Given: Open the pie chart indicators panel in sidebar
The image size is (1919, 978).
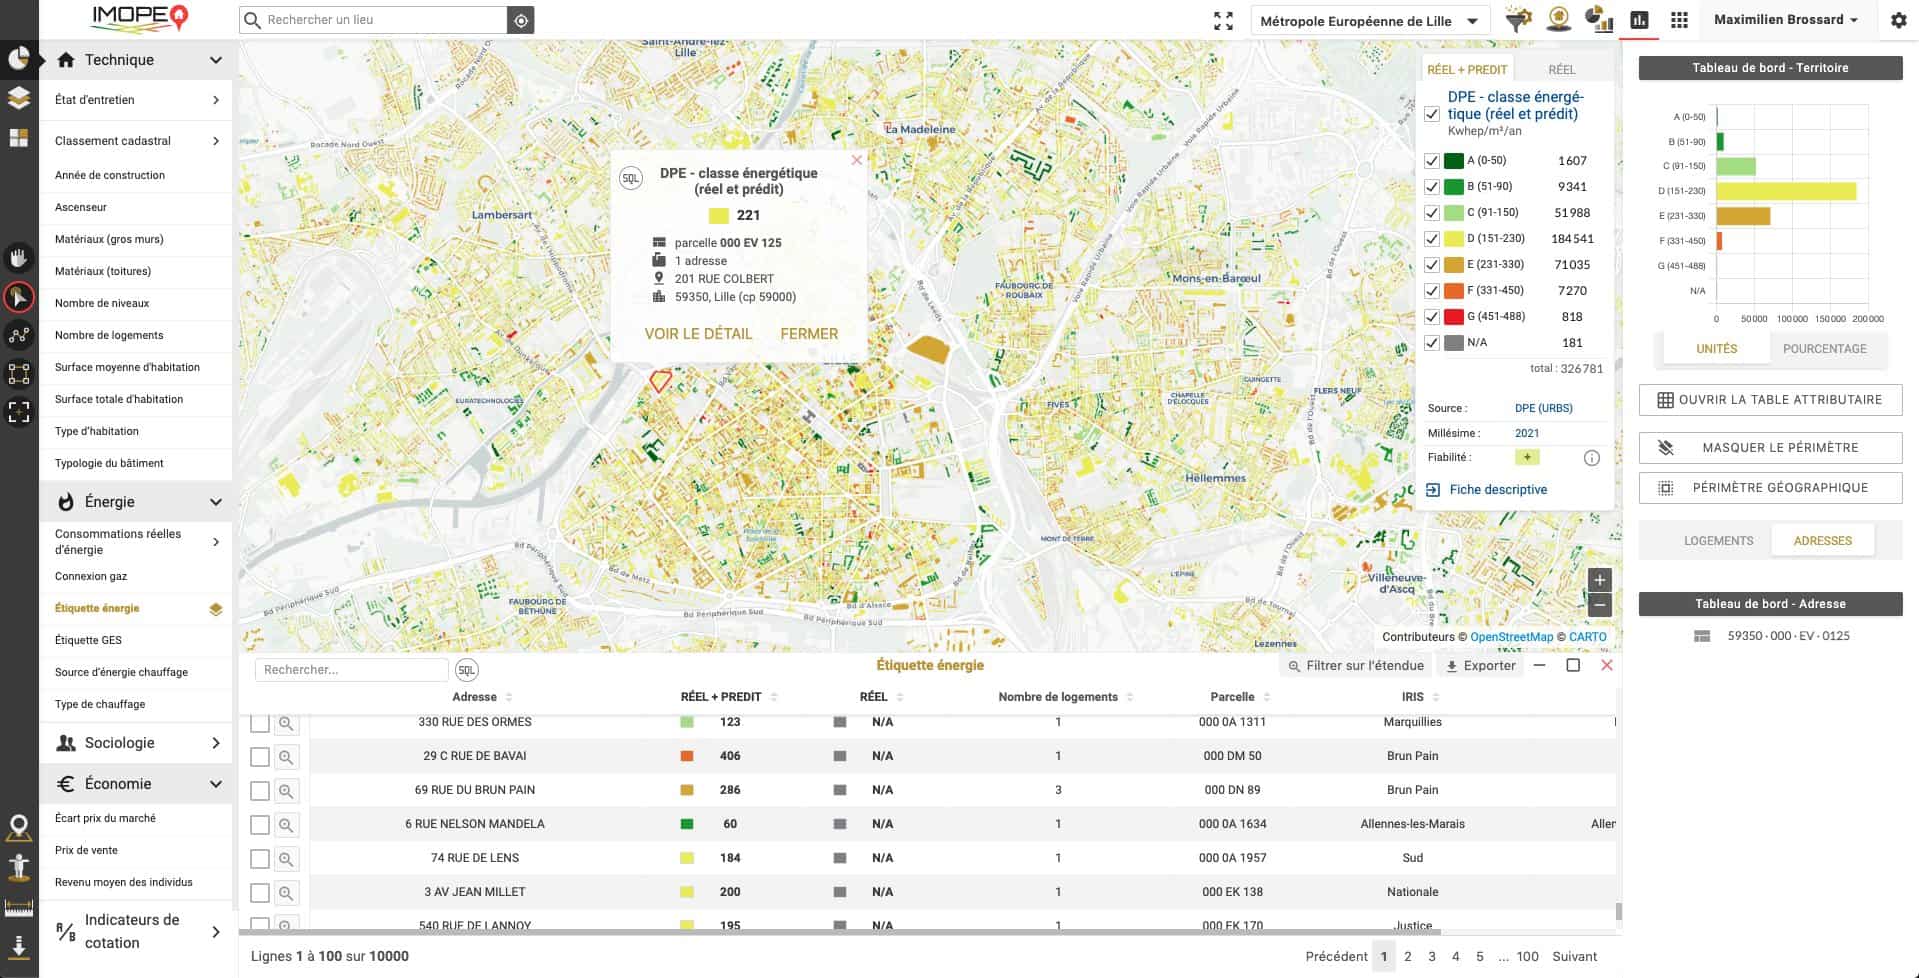Looking at the screenshot, I should point(19,59).
